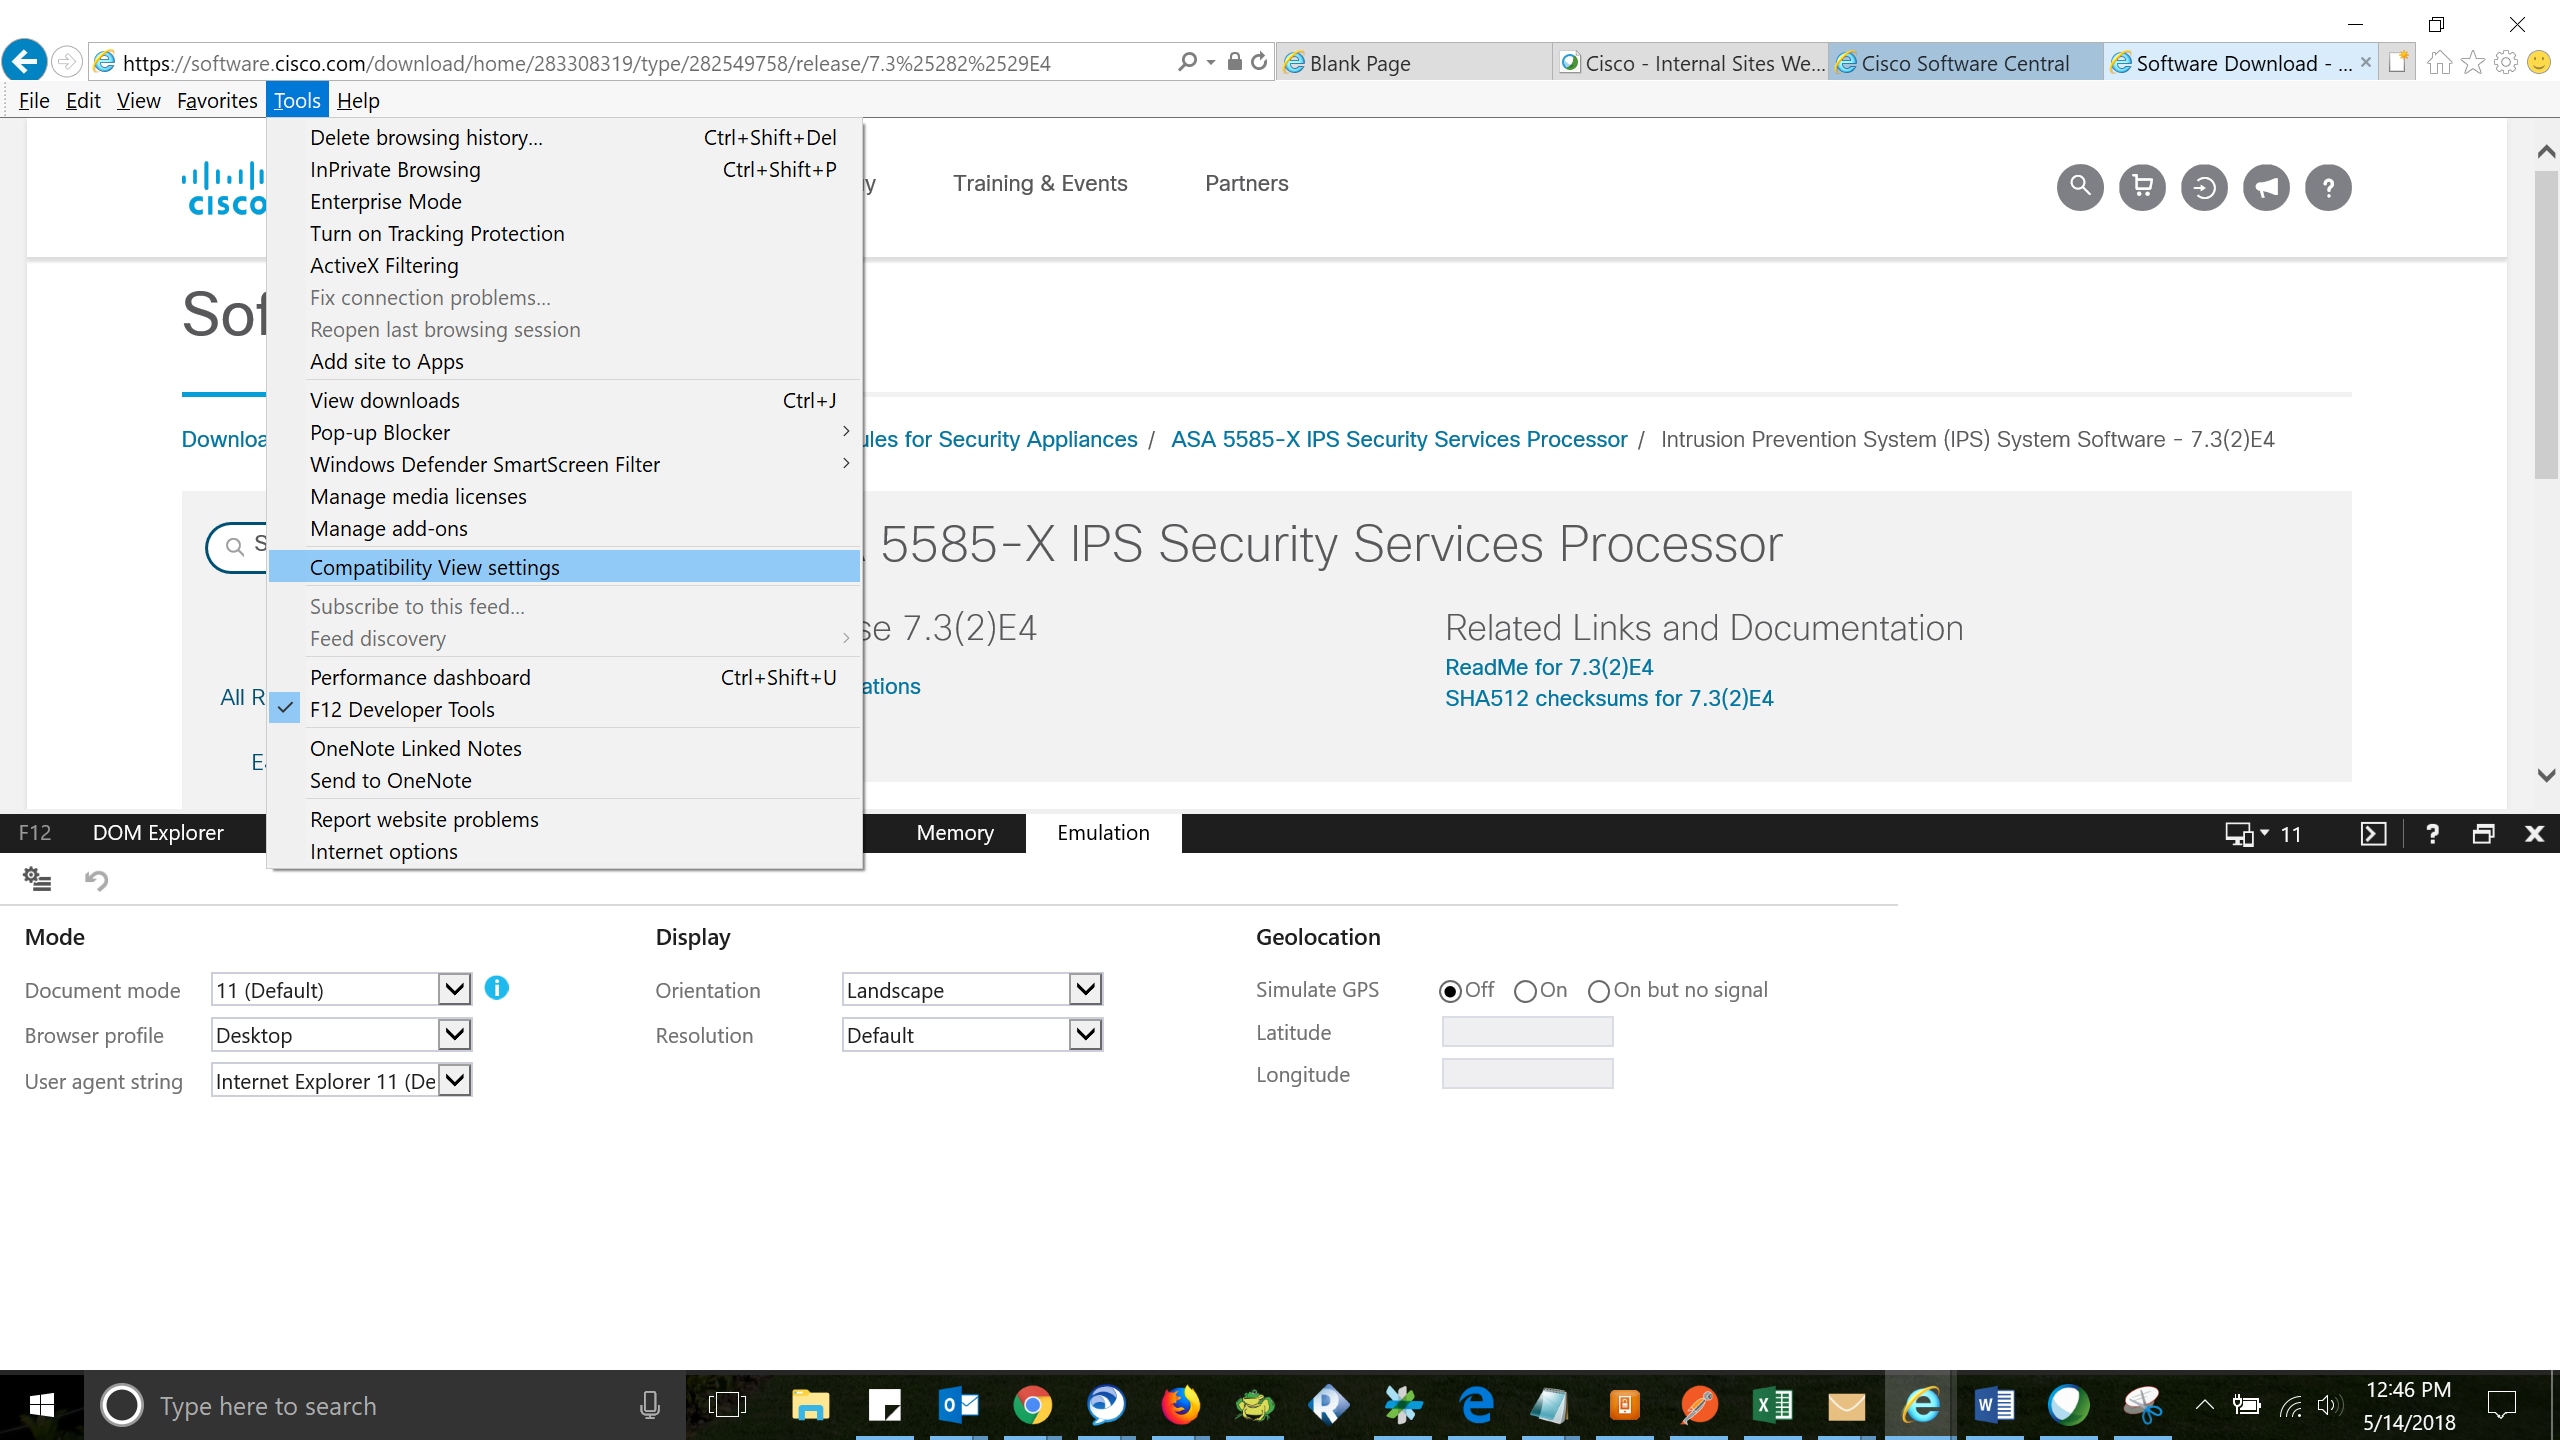
Task: Open the F12 console toggle icon
Action: [x=2373, y=833]
